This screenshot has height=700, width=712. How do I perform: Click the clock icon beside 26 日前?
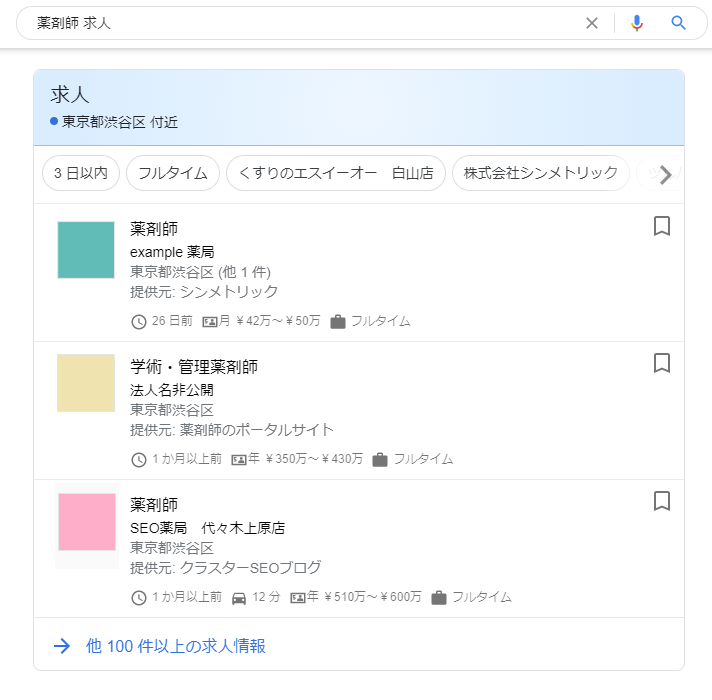point(139,322)
